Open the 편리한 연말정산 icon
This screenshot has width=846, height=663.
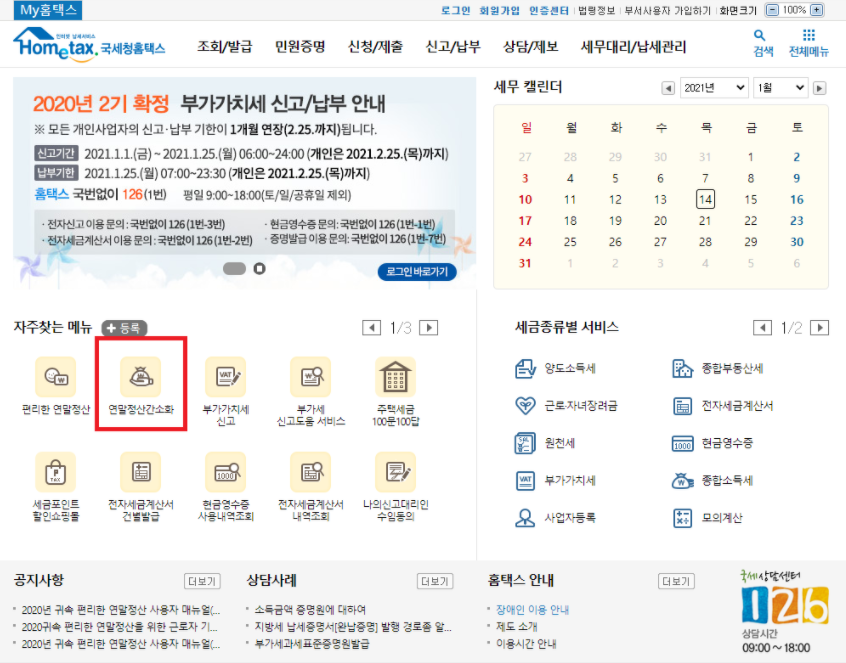coord(56,377)
